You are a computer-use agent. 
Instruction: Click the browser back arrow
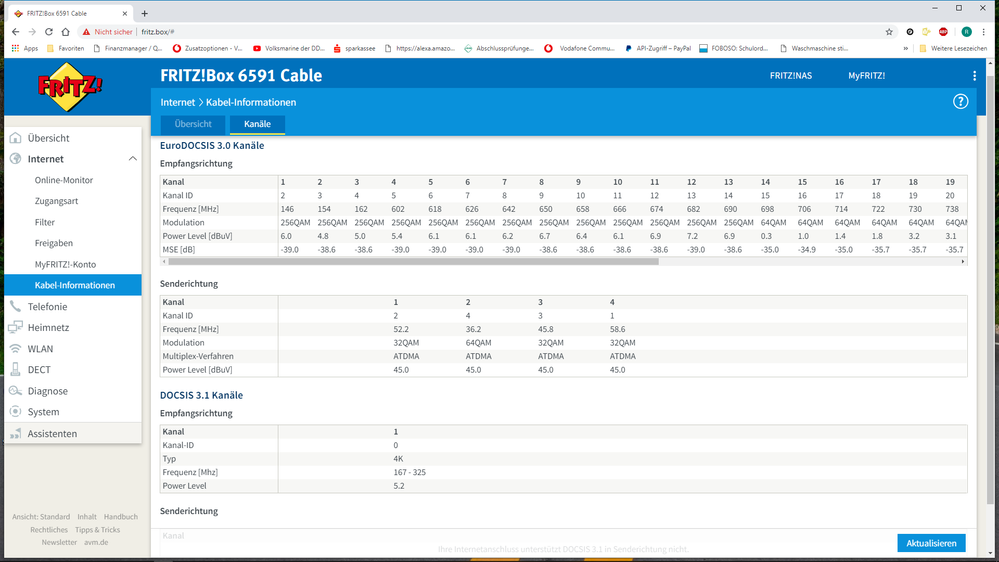[x=15, y=32]
